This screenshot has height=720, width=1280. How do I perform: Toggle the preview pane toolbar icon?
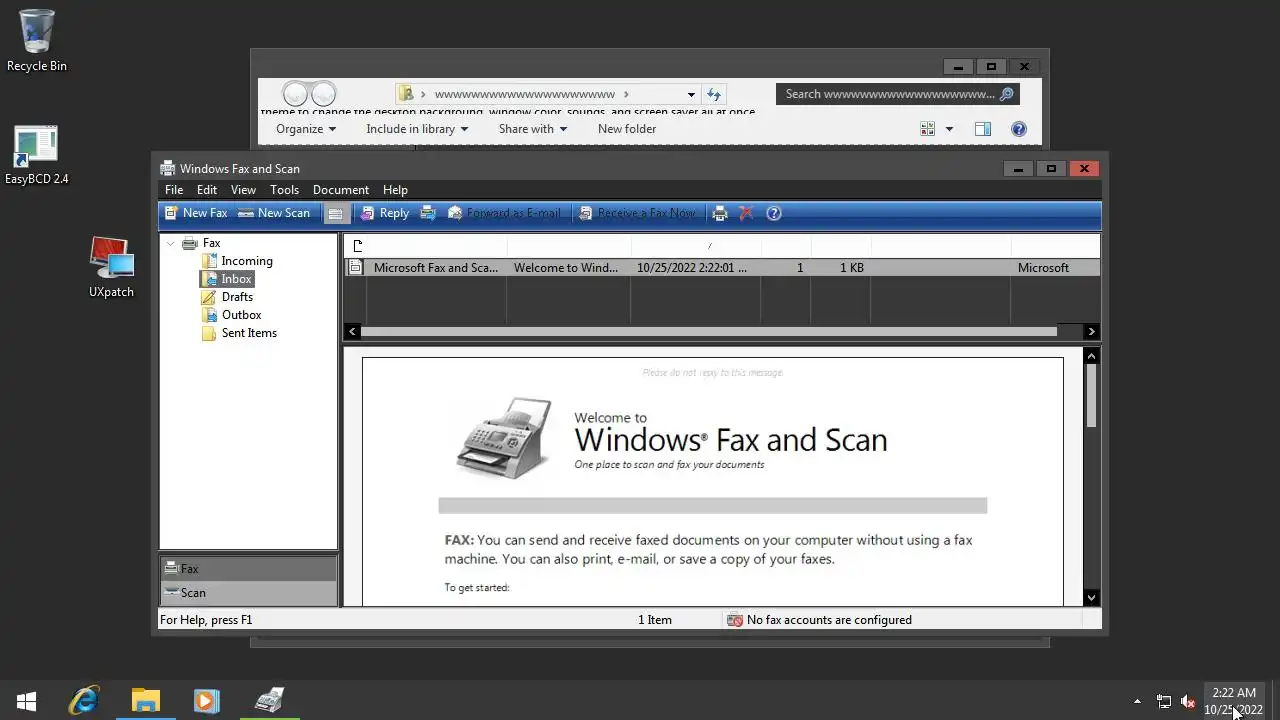[336, 213]
